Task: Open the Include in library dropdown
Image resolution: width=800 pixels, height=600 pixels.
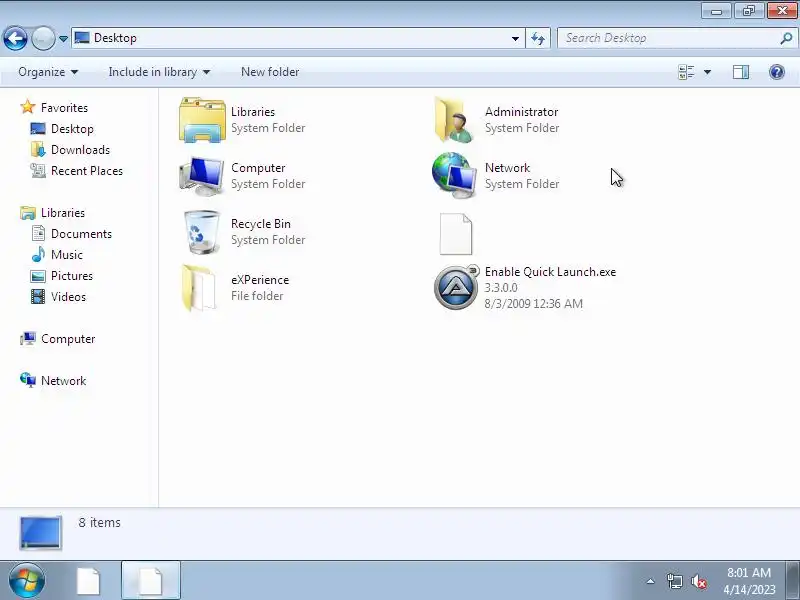Action: coord(159,72)
